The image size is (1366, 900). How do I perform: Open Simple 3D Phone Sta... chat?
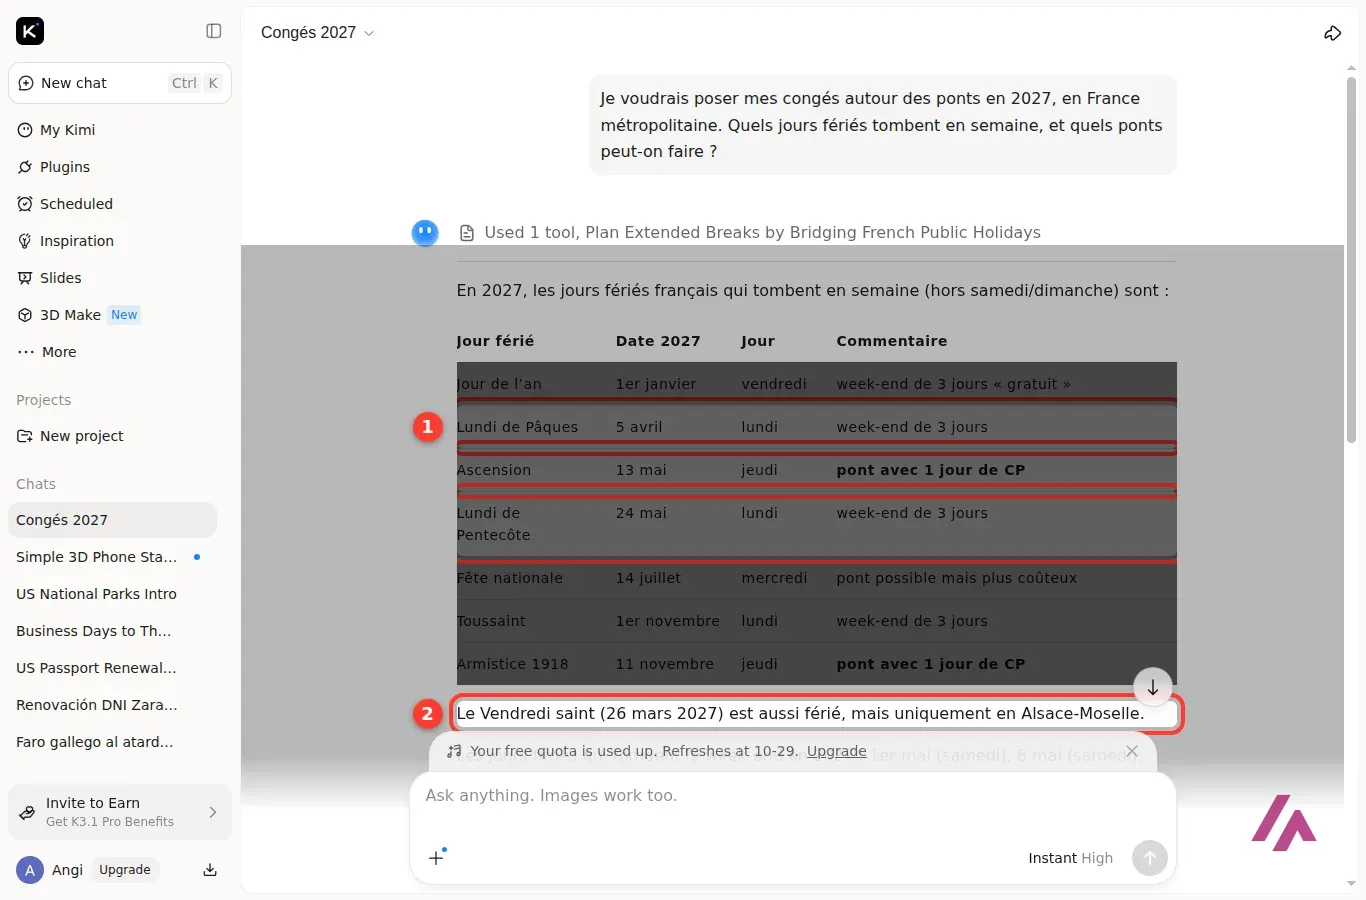(112, 557)
